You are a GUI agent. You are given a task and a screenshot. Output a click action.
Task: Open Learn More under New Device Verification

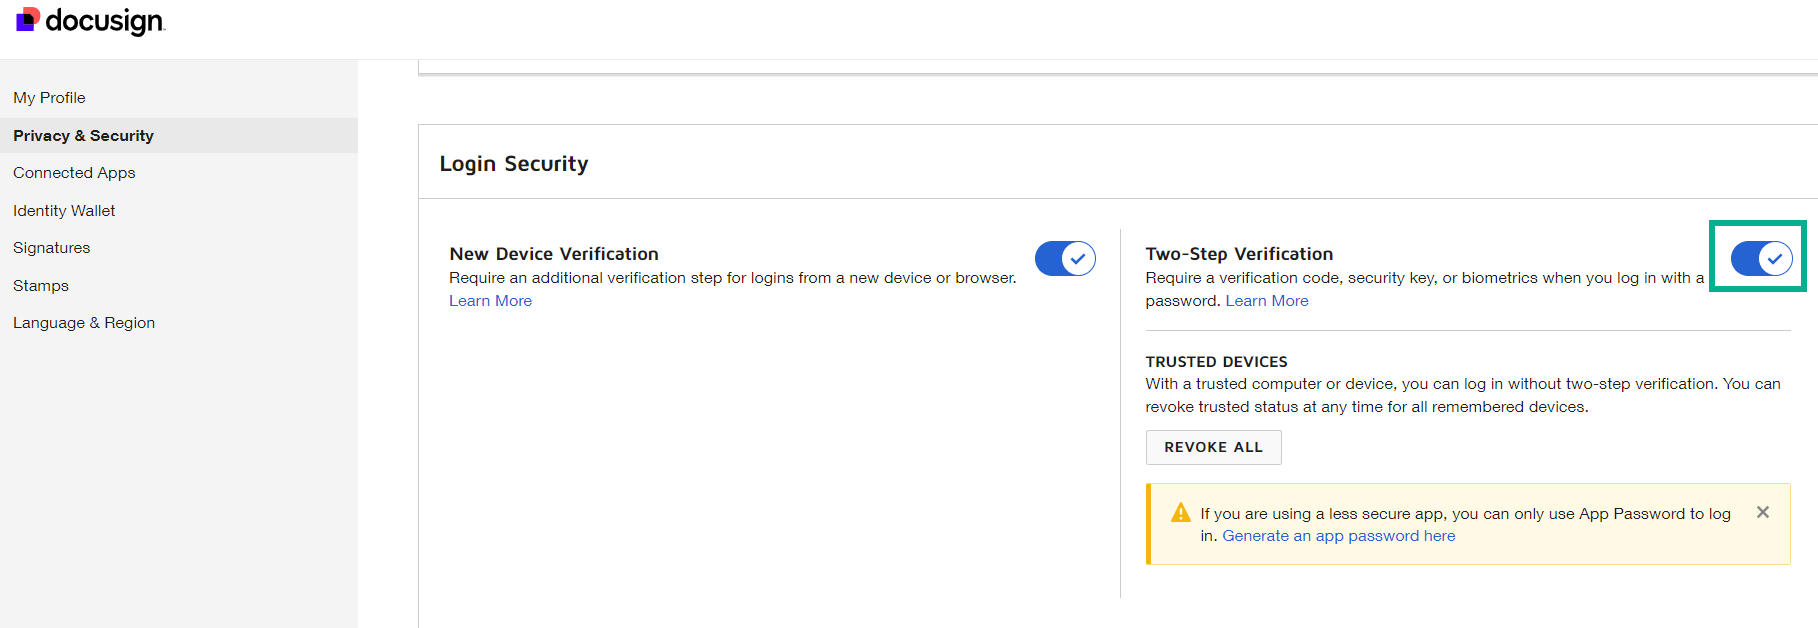tap(490, 301)
